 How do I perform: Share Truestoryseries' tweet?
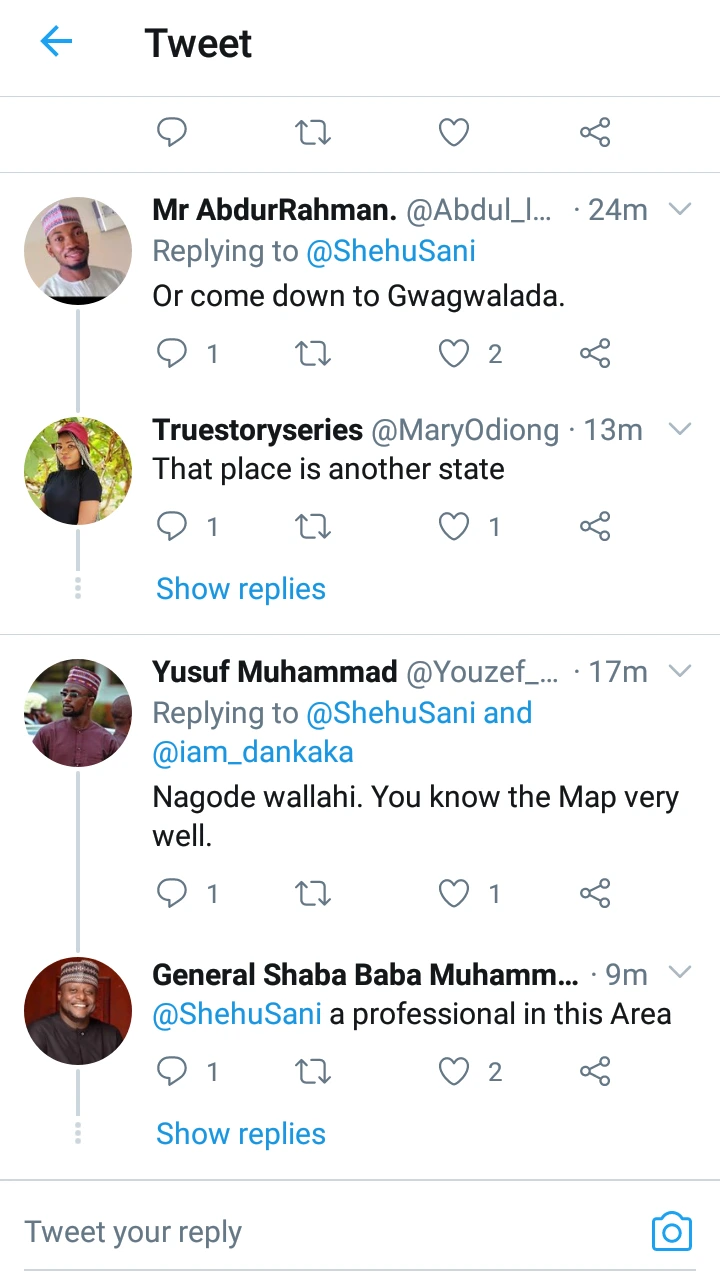pos(595,526)
